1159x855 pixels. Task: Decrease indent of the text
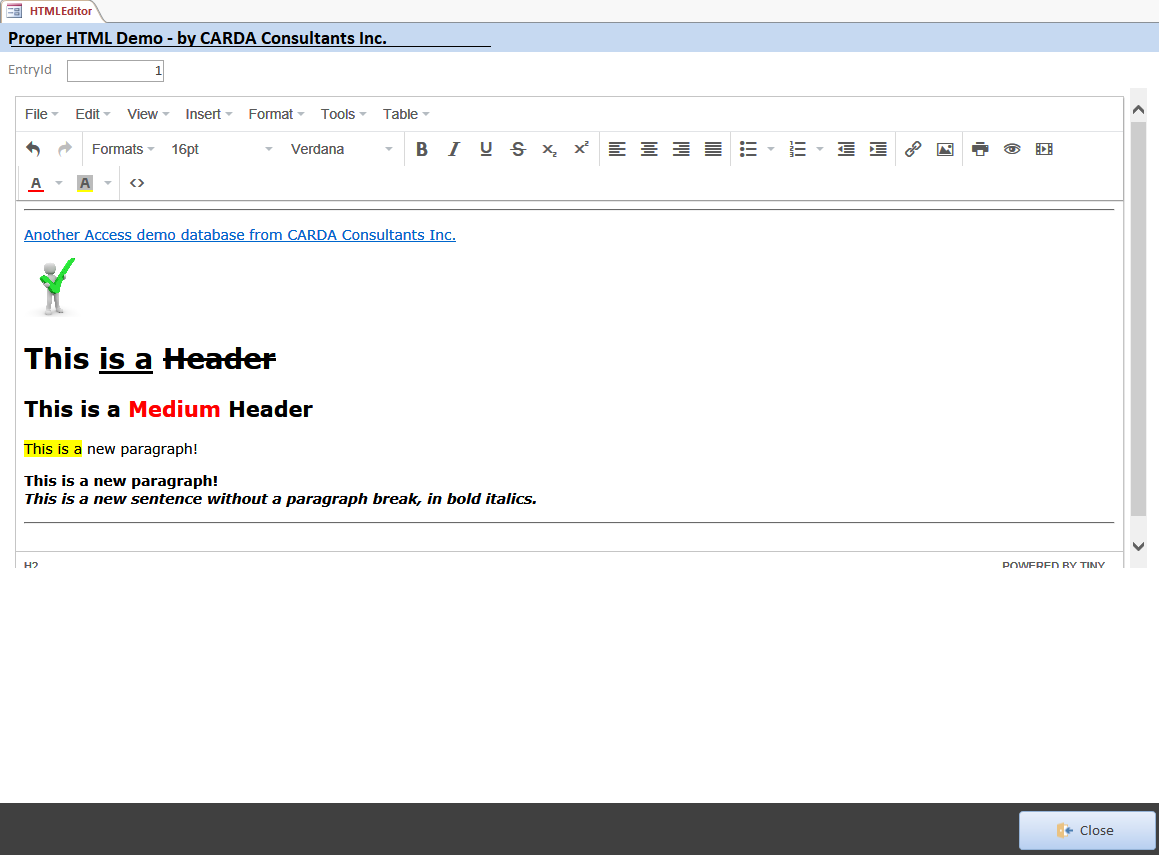pos(846,149)
